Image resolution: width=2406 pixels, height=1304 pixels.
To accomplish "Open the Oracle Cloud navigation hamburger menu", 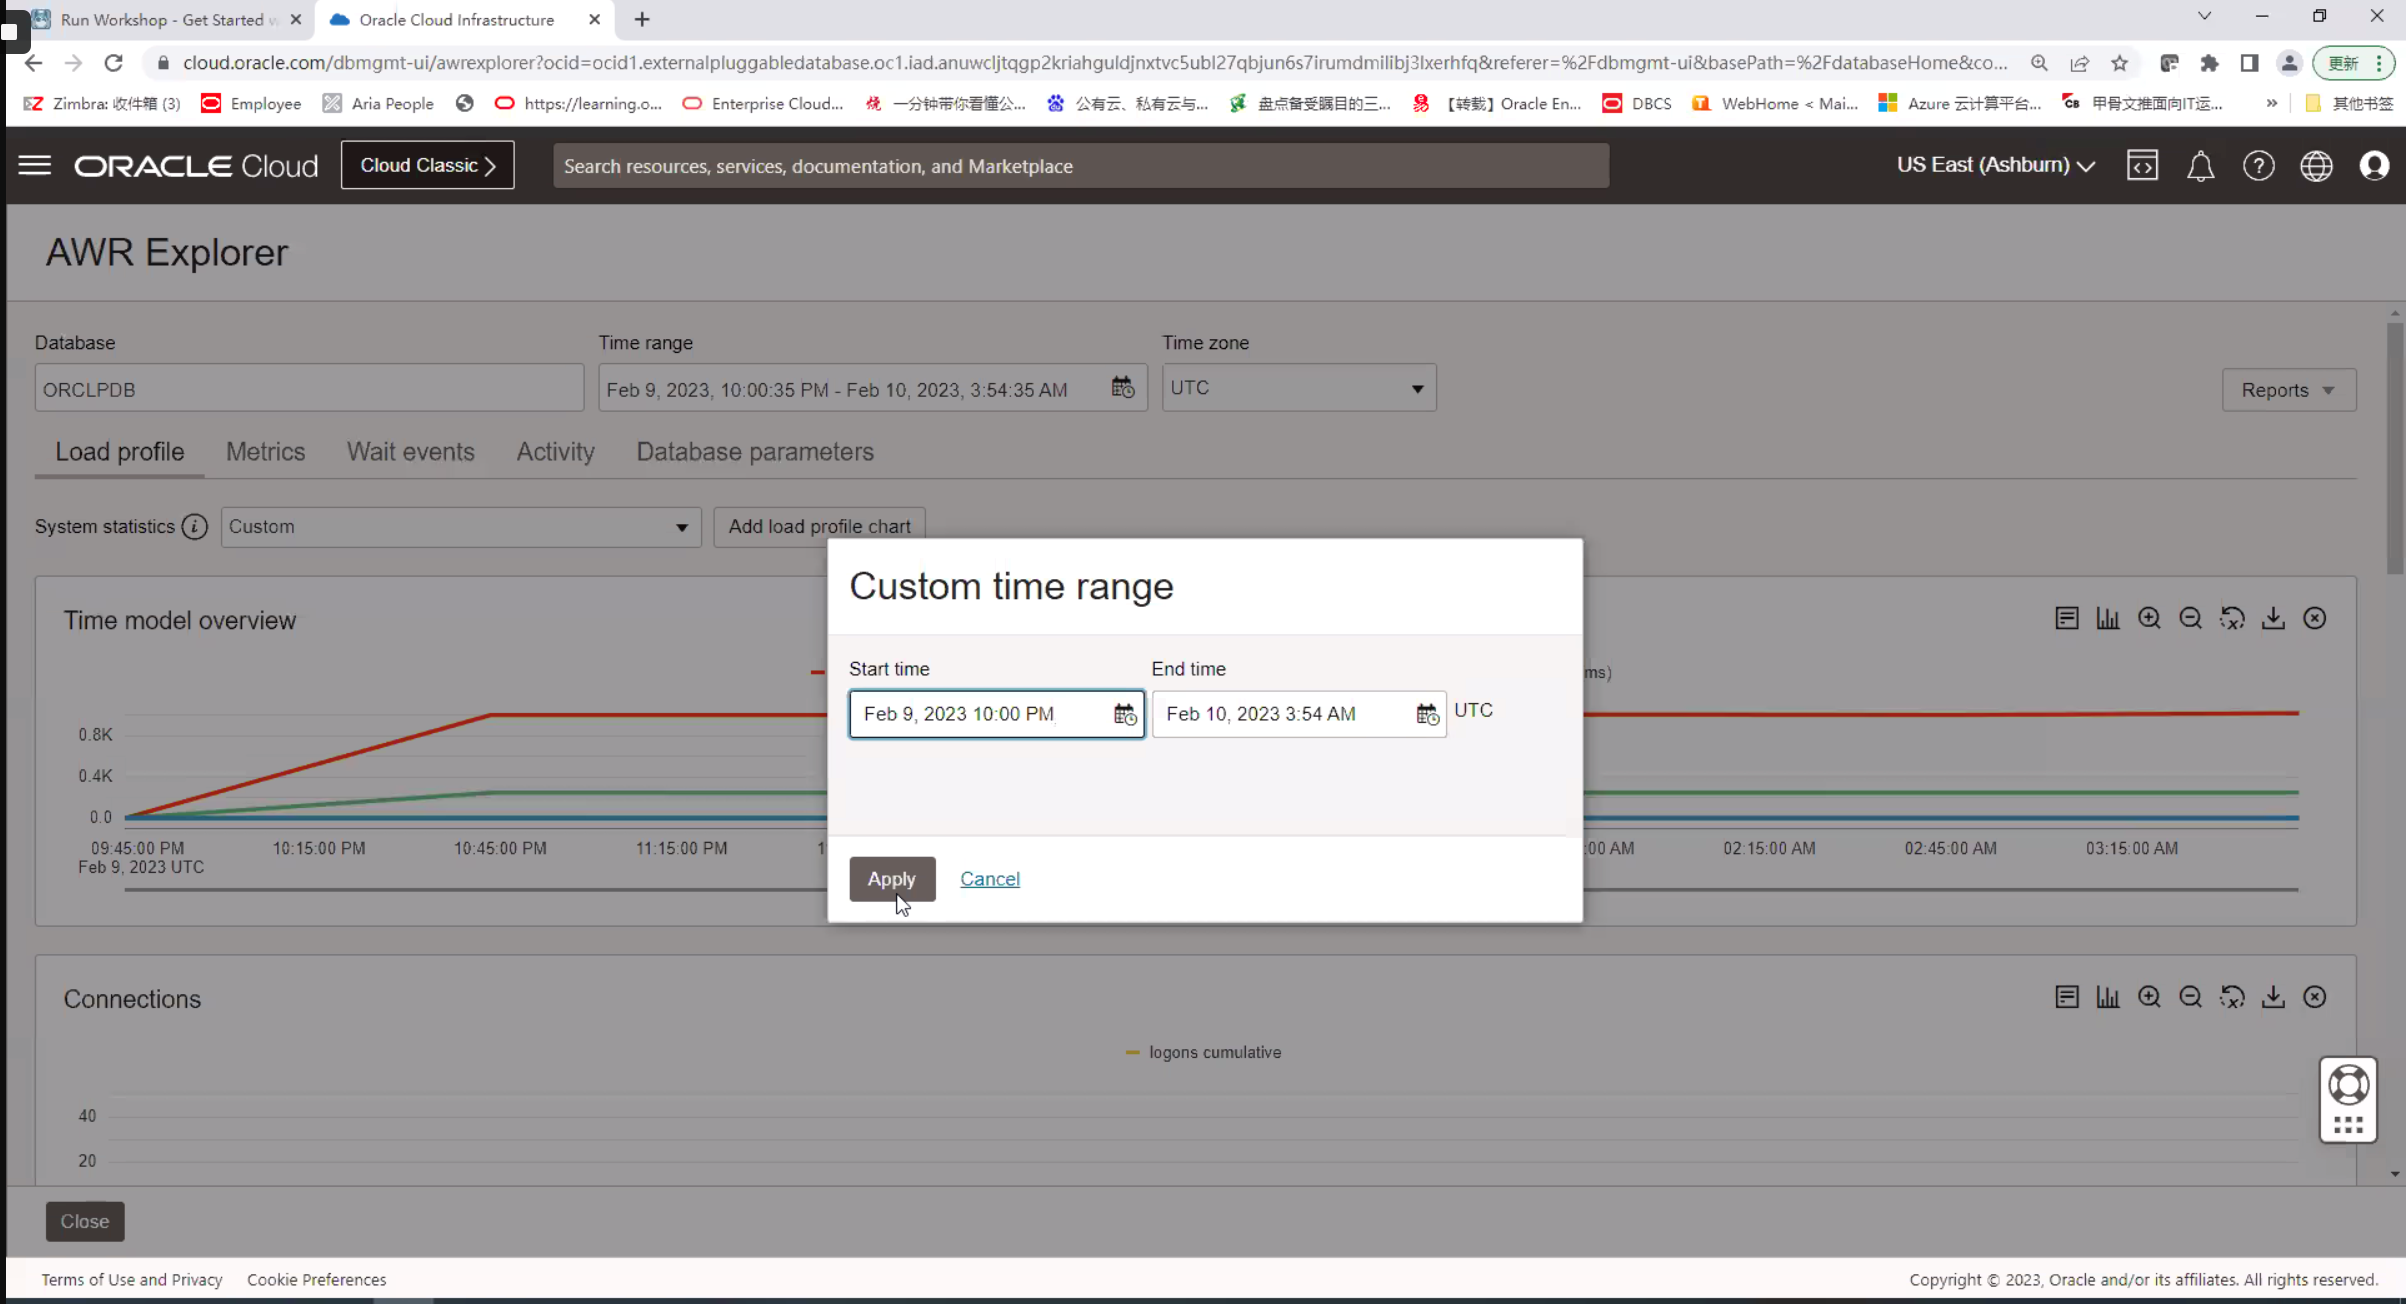I will [x=34, y=165].
